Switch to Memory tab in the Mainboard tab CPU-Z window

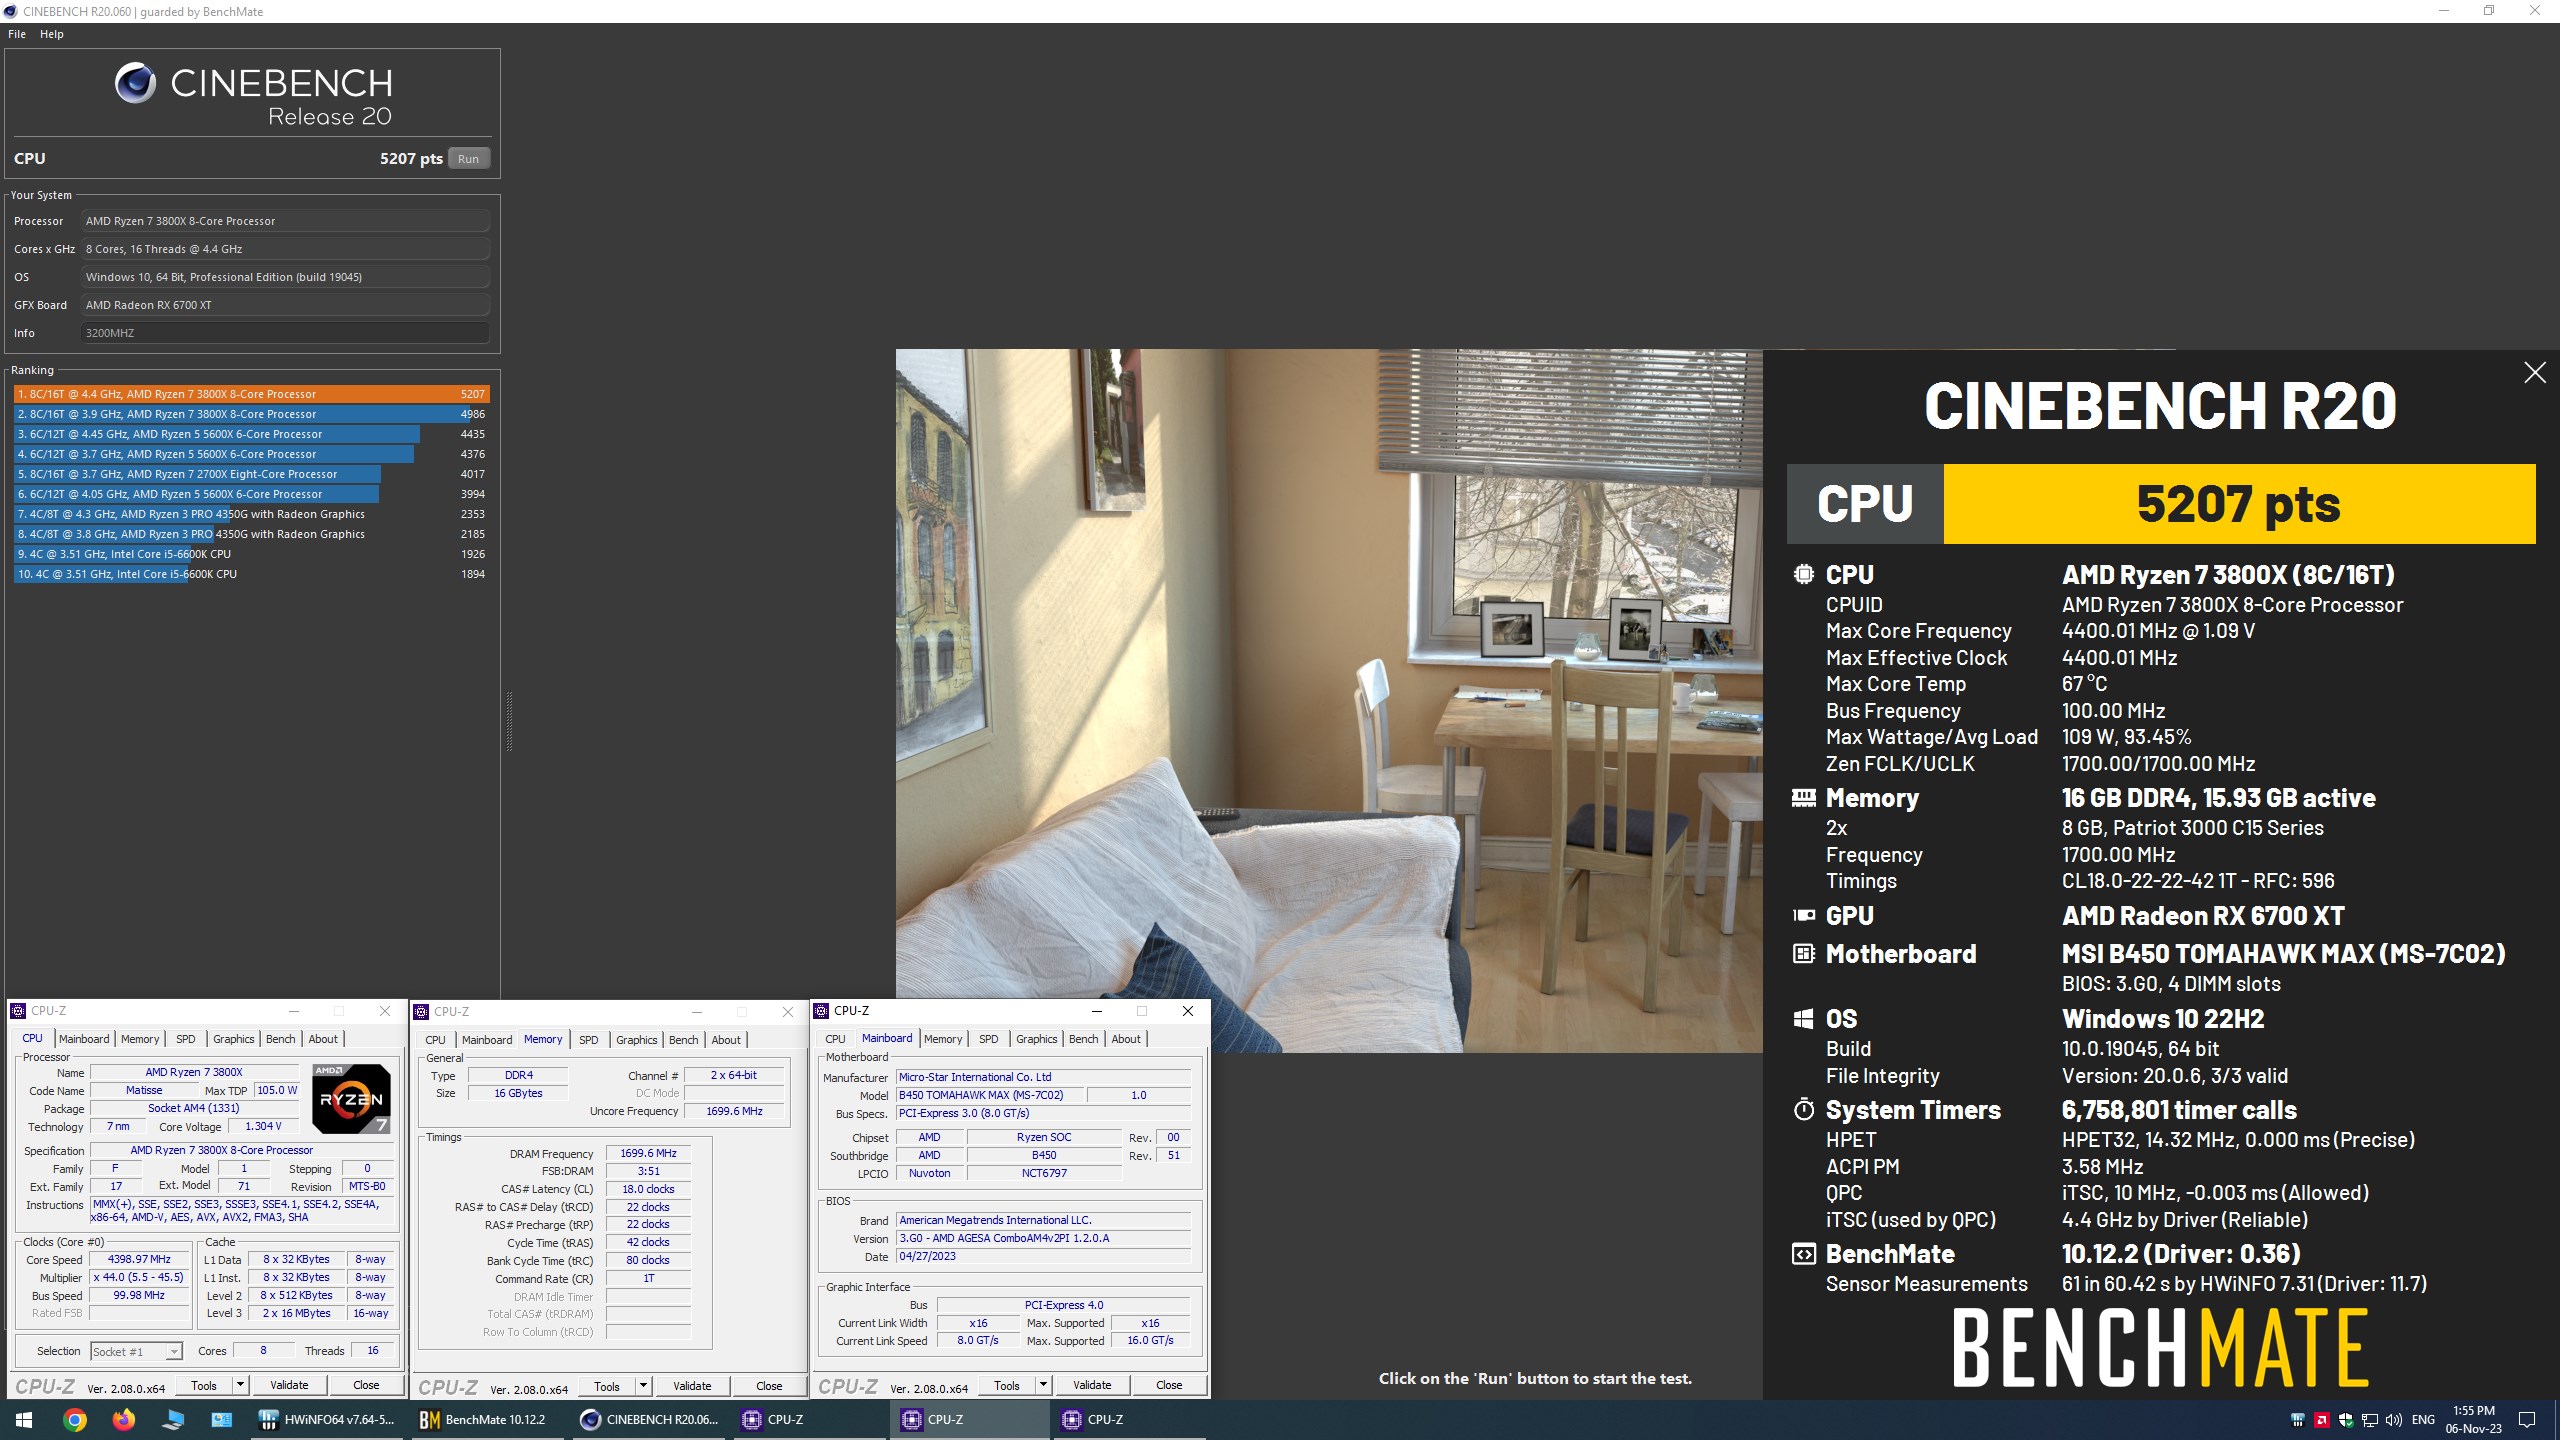943,1039
